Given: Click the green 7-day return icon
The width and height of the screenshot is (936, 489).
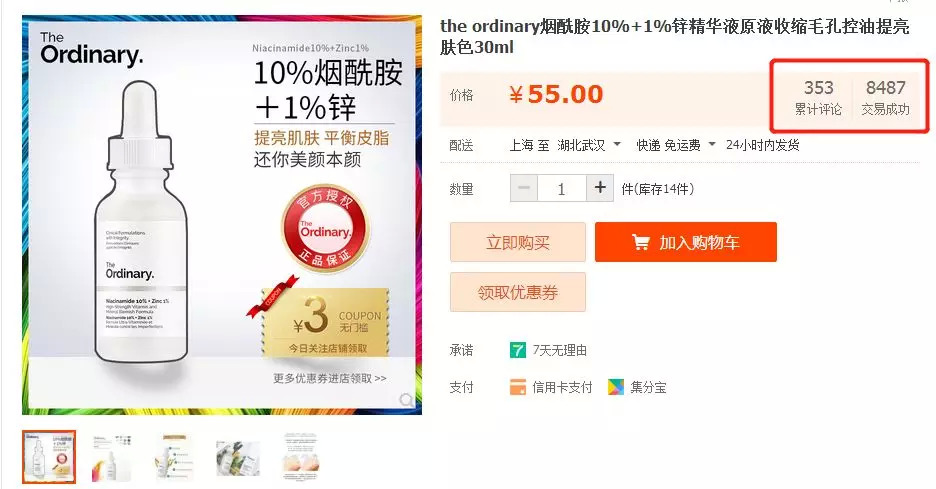Looking at the screenshot, I should click(518, 350).
